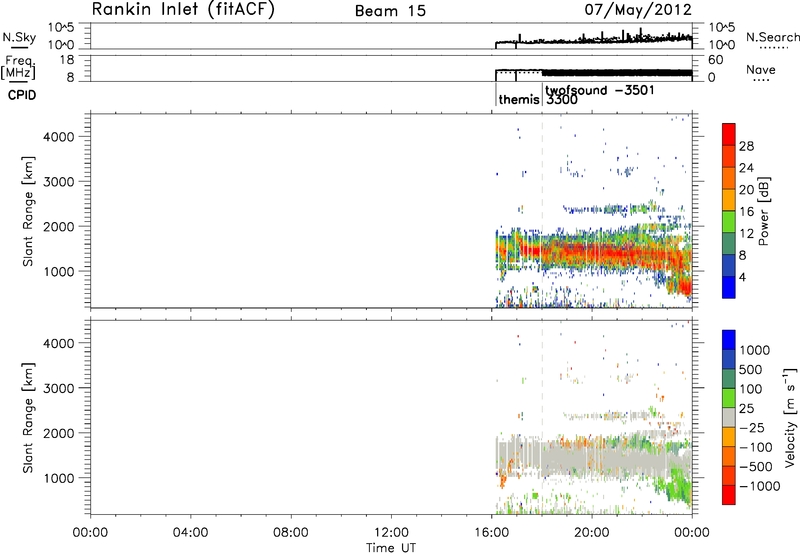Click the 'Freq. [MHz]' axis label

coord(19,67)
